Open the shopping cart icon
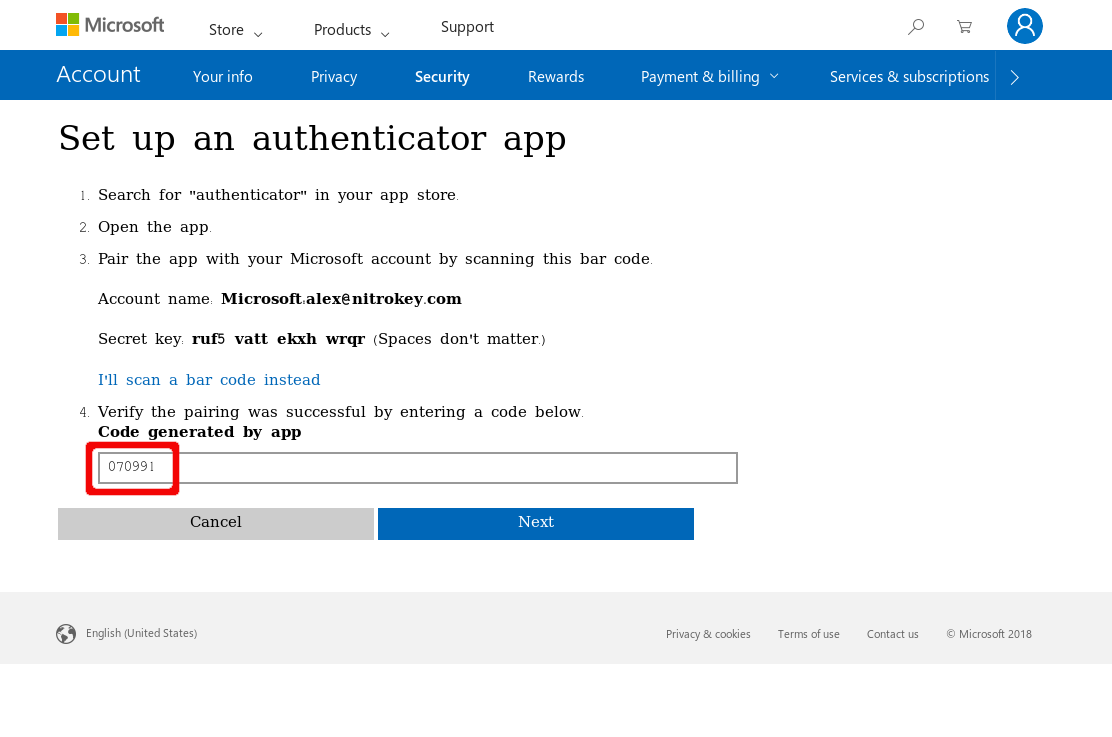 [x=964, y=27]
